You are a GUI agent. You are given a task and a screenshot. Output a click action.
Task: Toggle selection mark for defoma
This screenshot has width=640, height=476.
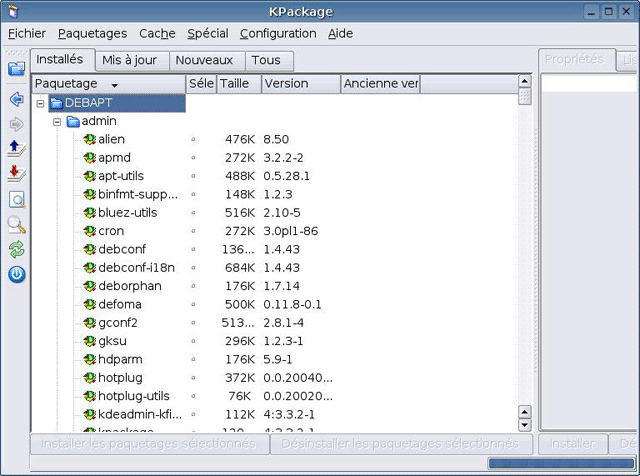193,305
